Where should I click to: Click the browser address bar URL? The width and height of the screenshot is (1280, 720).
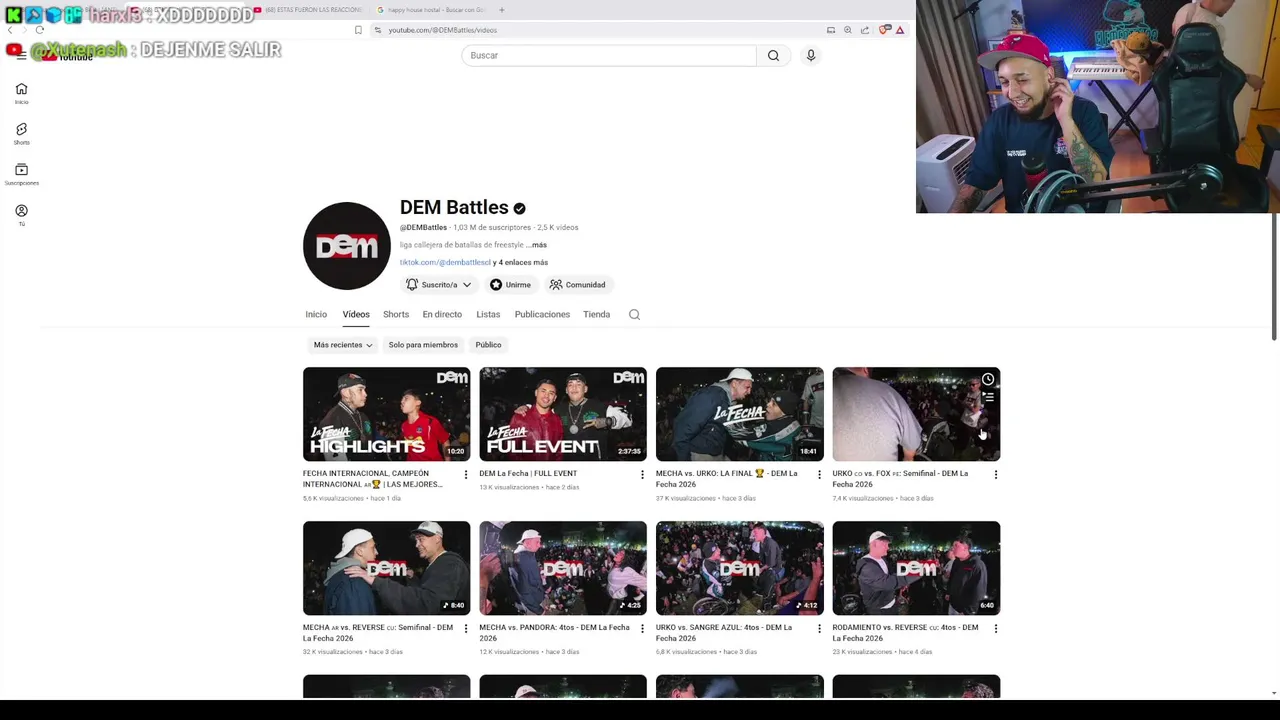coord(442,30)
